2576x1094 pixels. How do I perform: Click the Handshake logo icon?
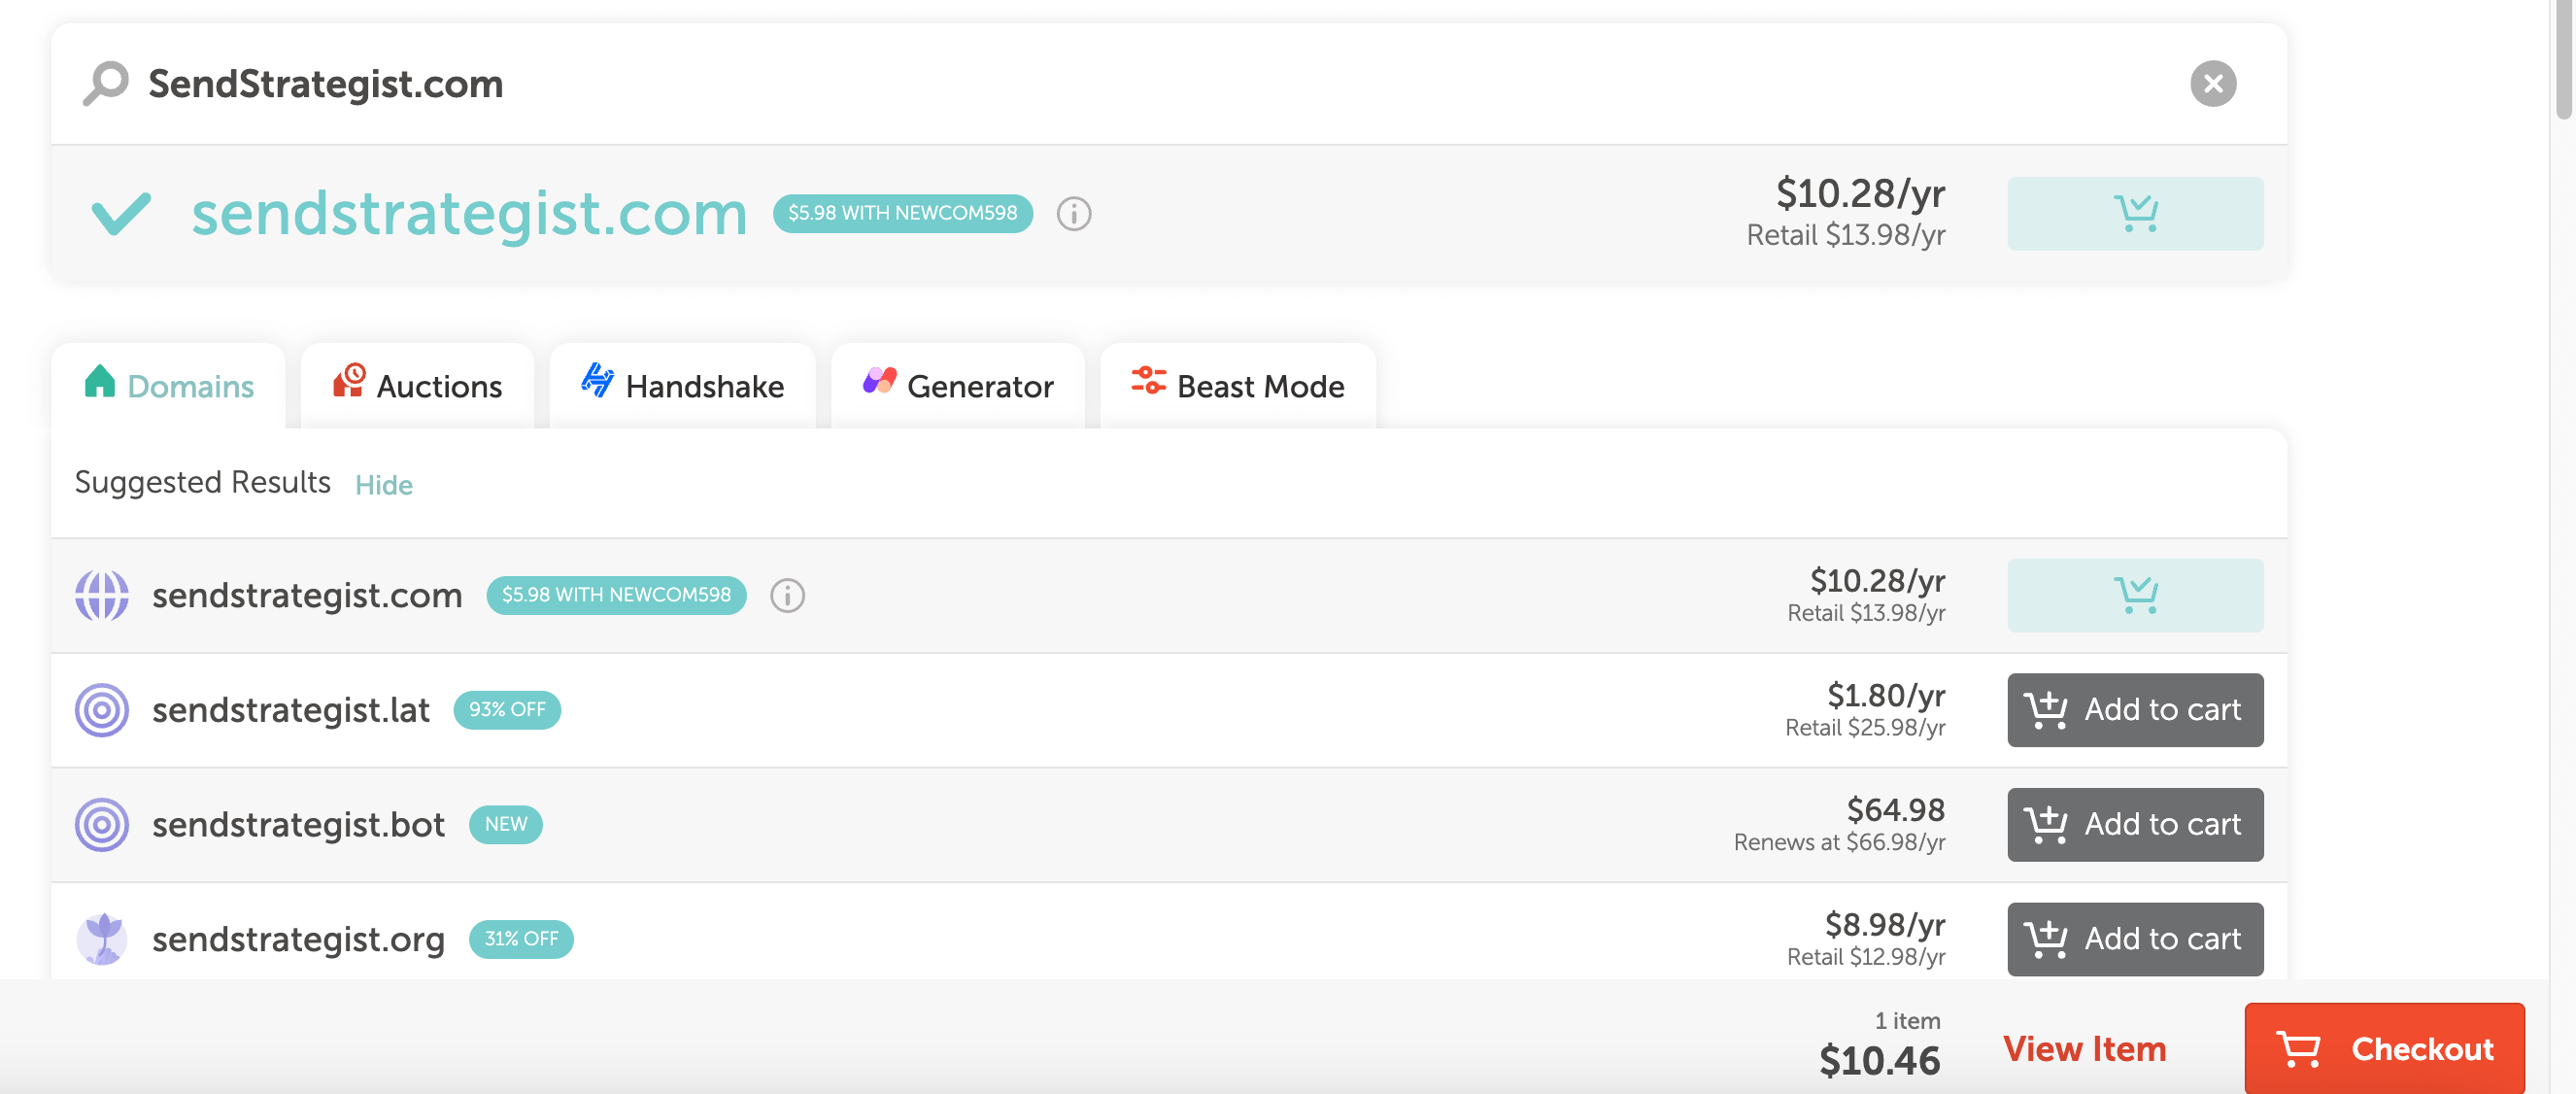point(598,380)
